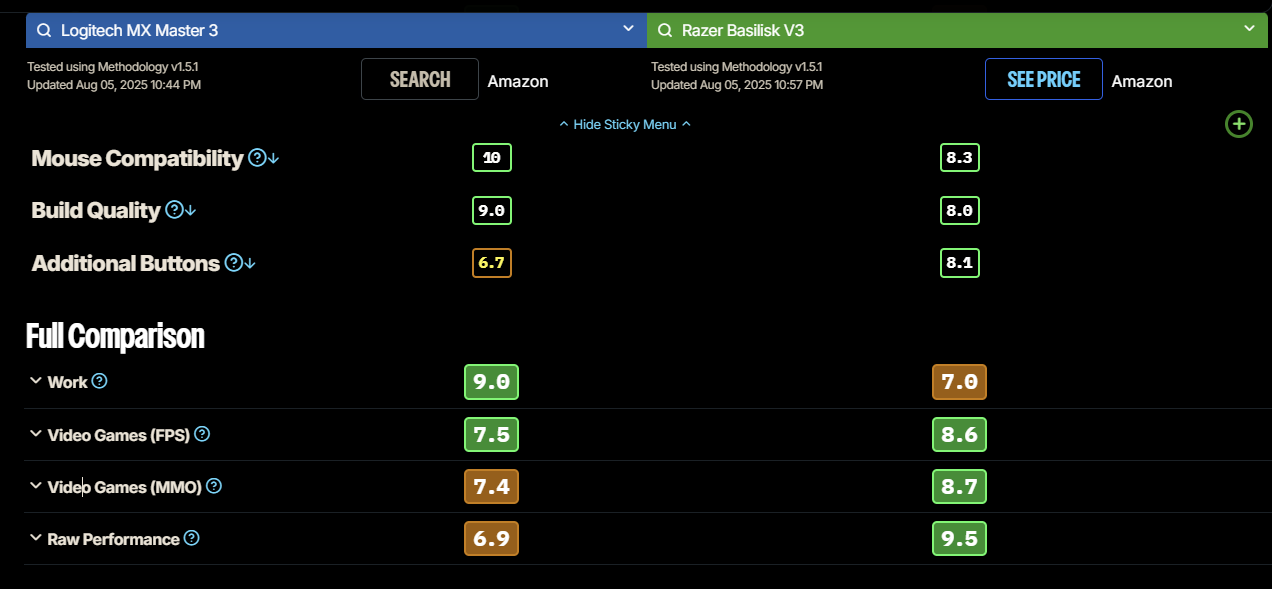Viewport: 1272px width, 589px height.
Task: Click Logitech FPS score 7.5
Action: point(492,434)
